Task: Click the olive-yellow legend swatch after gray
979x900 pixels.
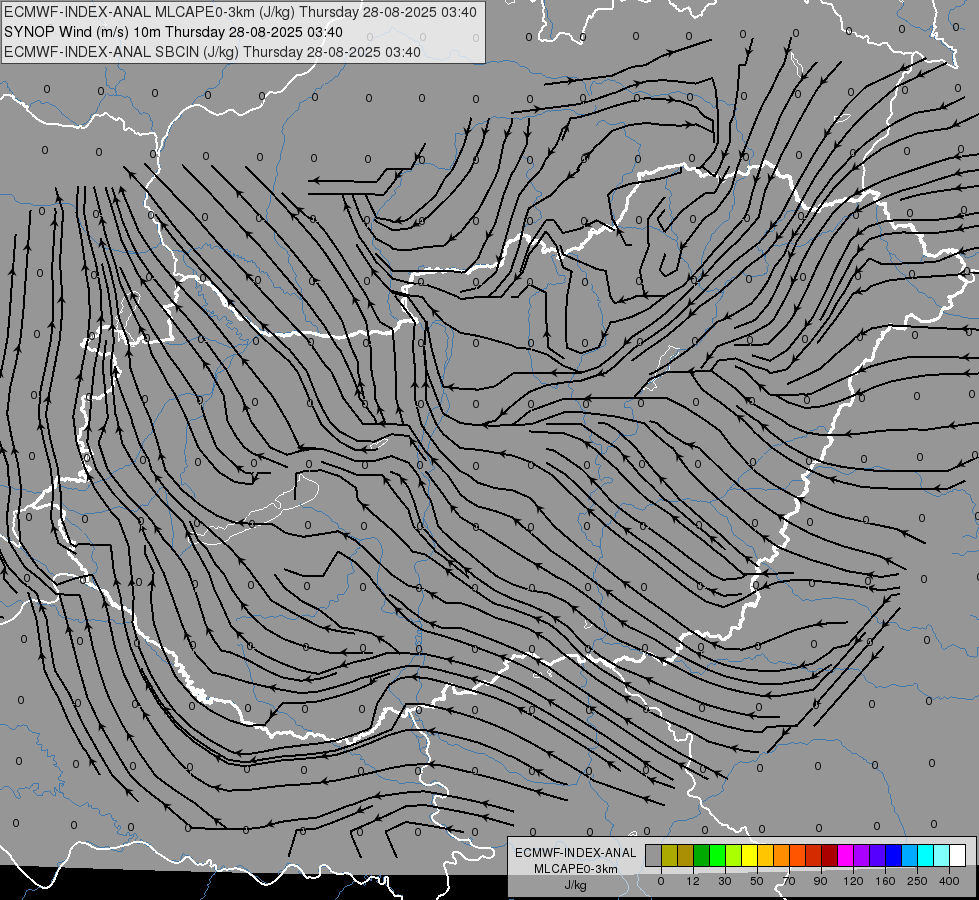Action: (x=669, y=855)
